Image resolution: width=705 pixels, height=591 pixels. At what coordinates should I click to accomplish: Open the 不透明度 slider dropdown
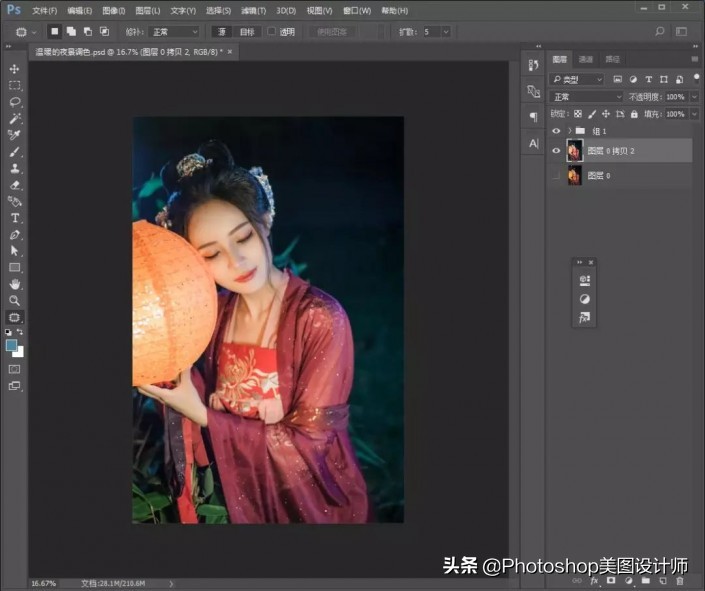coord(695,97)
